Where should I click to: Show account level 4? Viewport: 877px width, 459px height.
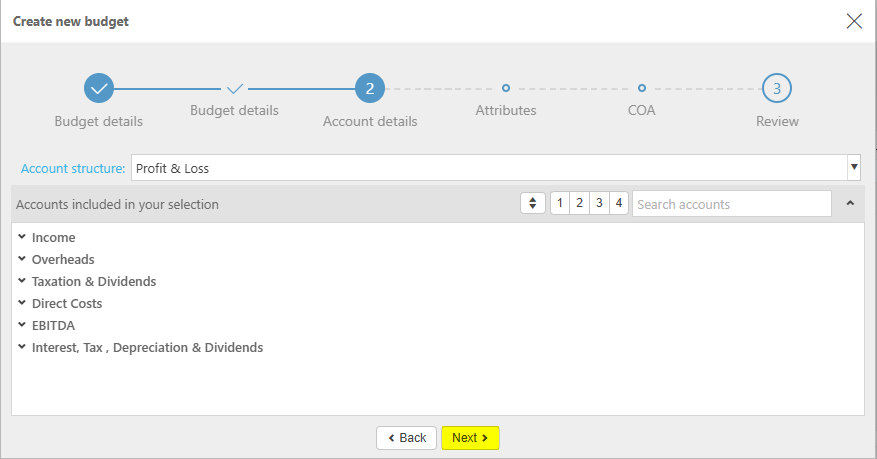(x=619, y=204)
